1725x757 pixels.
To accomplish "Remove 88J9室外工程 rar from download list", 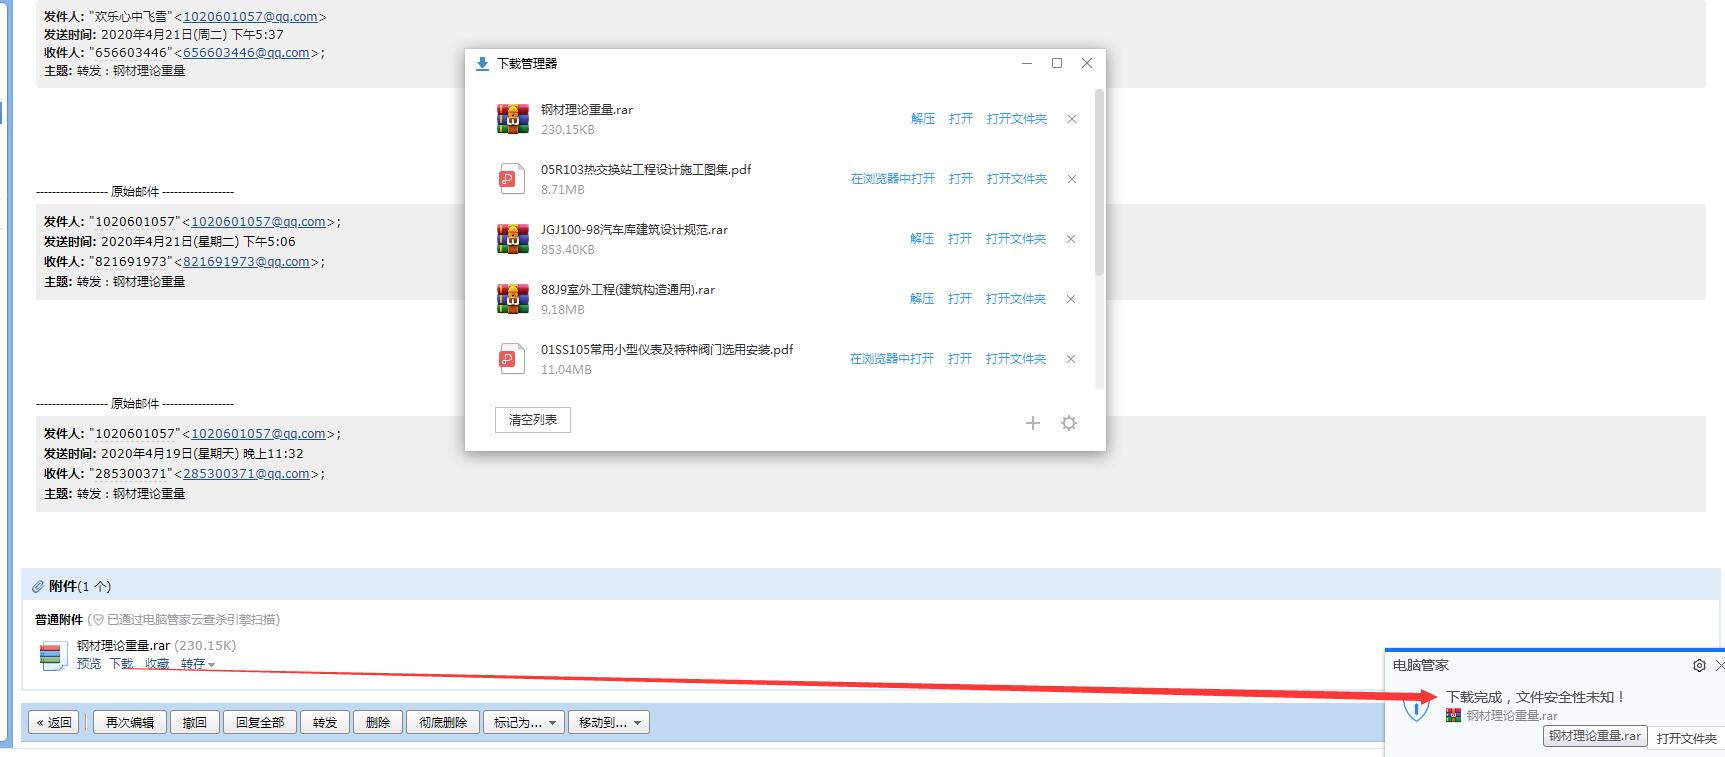I will pyautogui.click(x=1071, y=299).
